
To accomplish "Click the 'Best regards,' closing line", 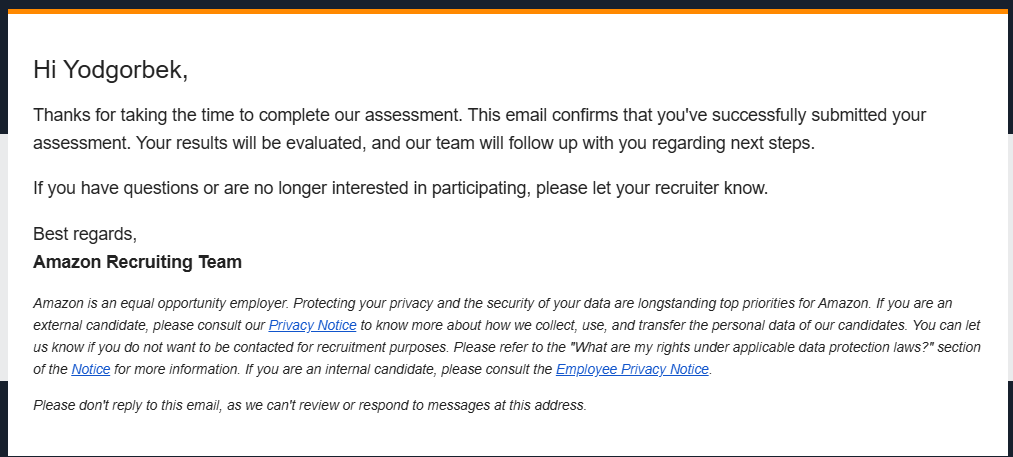I will click(85, 234).
